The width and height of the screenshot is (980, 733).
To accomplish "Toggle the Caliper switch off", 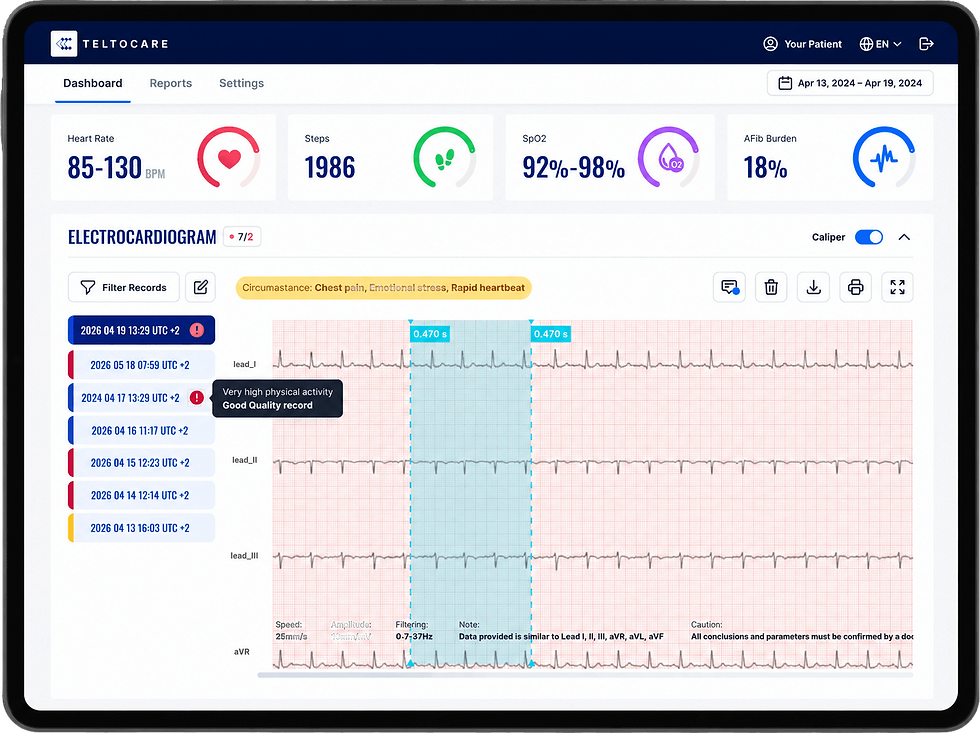I will point(869,237).
